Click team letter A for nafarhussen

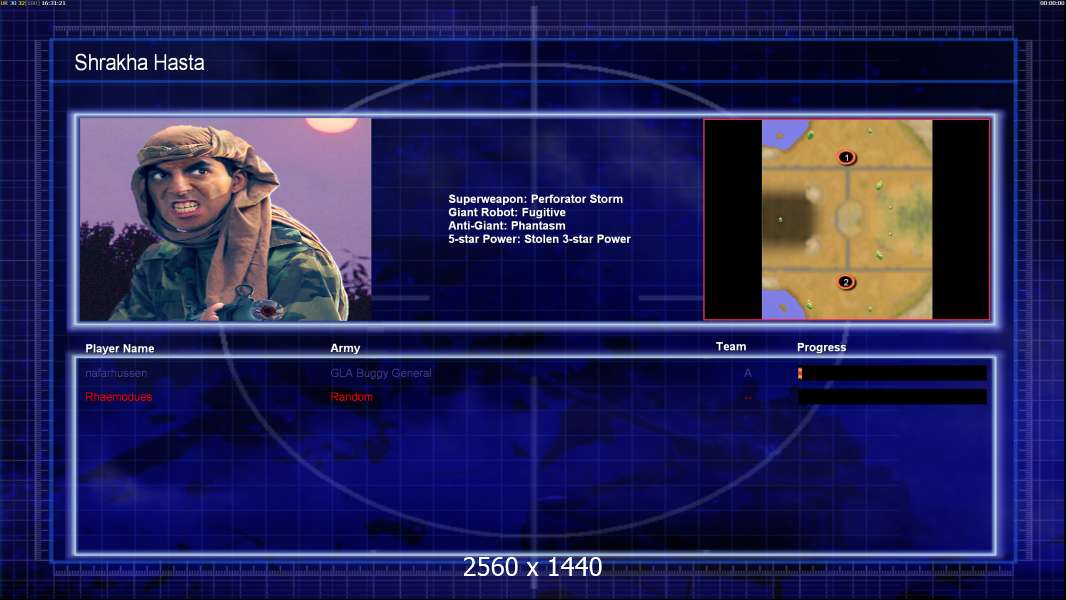[x=748, y=373]
